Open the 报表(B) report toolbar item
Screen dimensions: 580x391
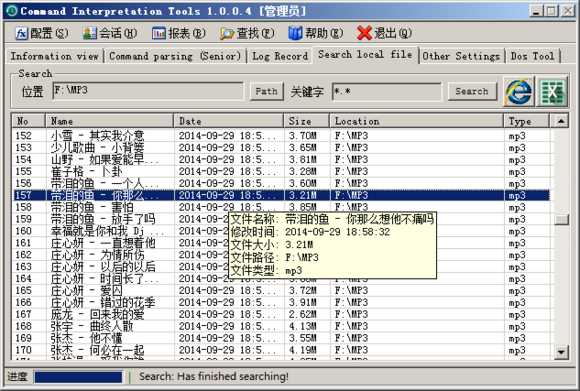pyautogui.click(x=179, y=33)
